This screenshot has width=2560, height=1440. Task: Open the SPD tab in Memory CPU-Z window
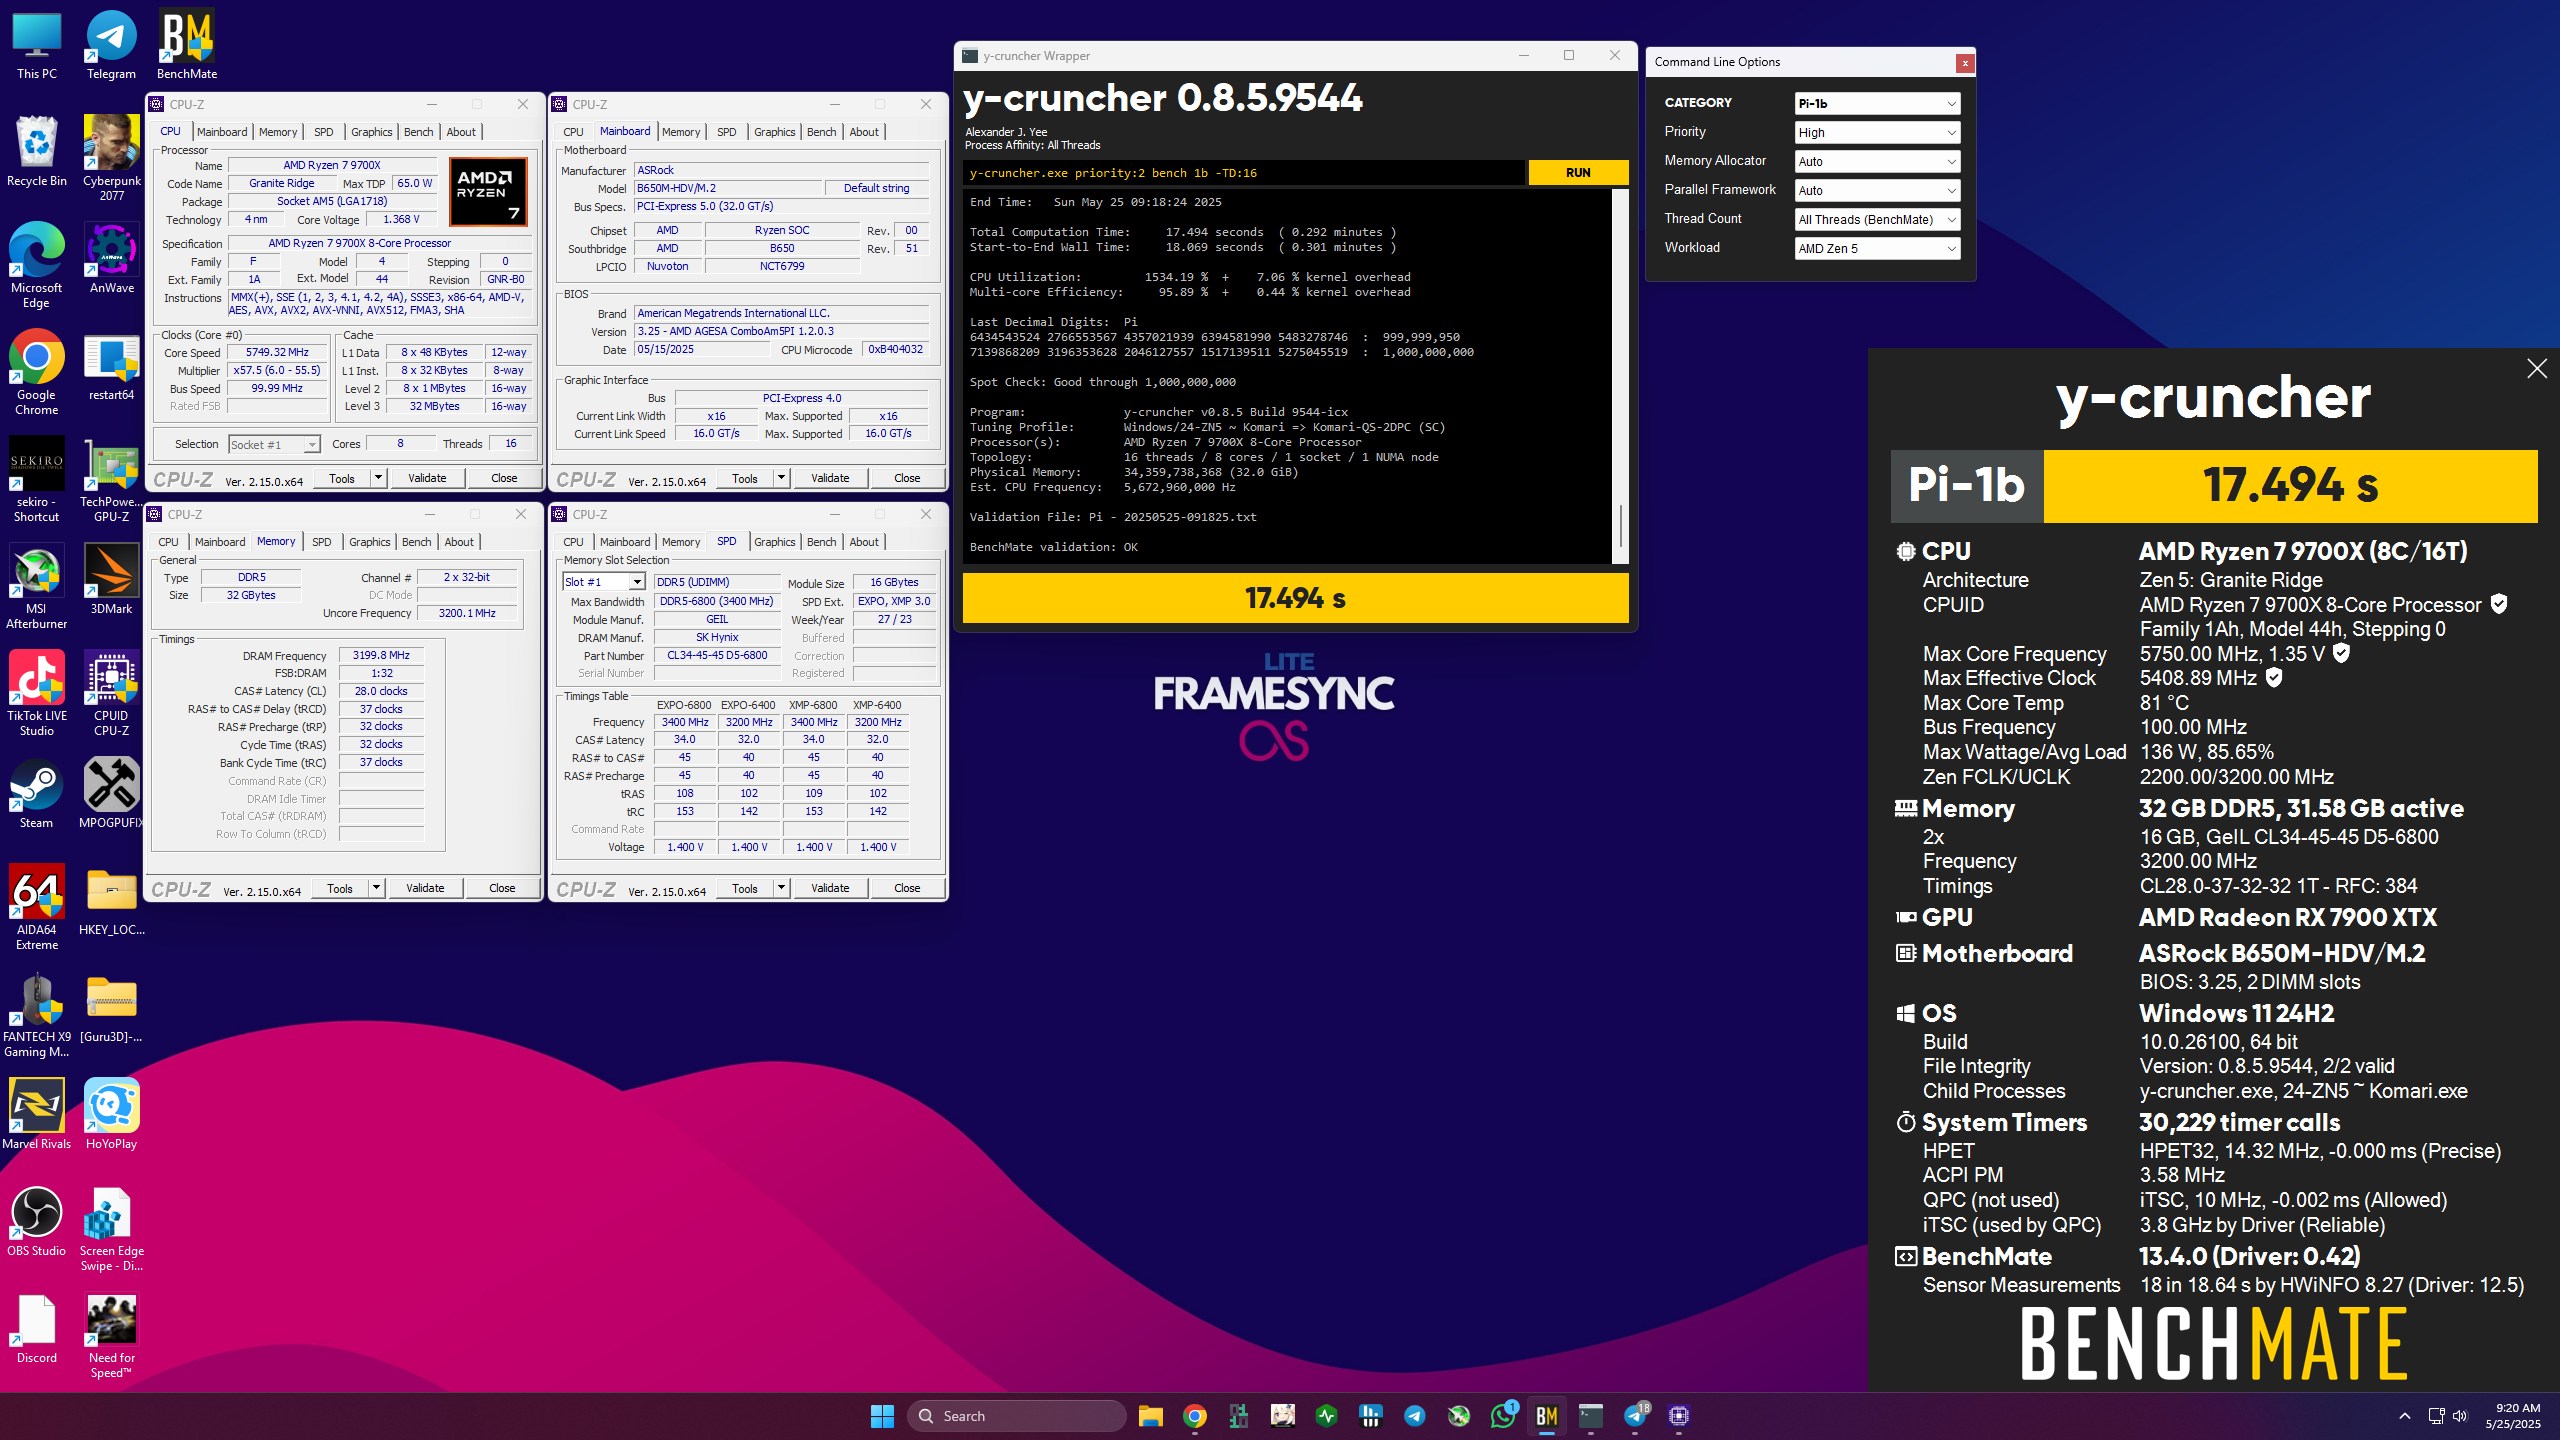tap(321, 542)
